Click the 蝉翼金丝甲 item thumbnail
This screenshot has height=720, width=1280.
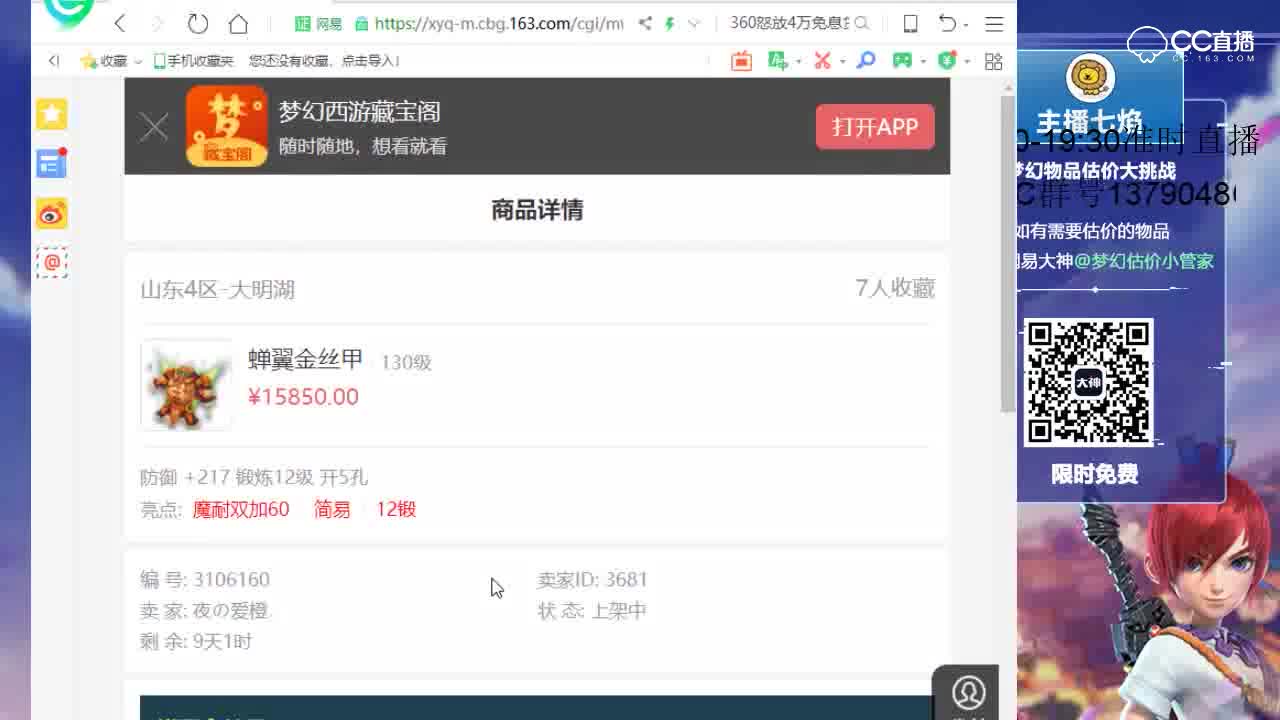[x=186, y=385]
